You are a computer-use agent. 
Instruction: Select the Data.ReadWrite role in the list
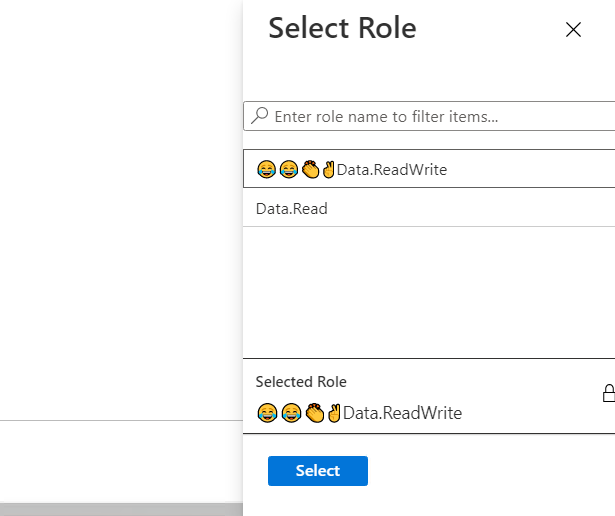click(429, 169)
